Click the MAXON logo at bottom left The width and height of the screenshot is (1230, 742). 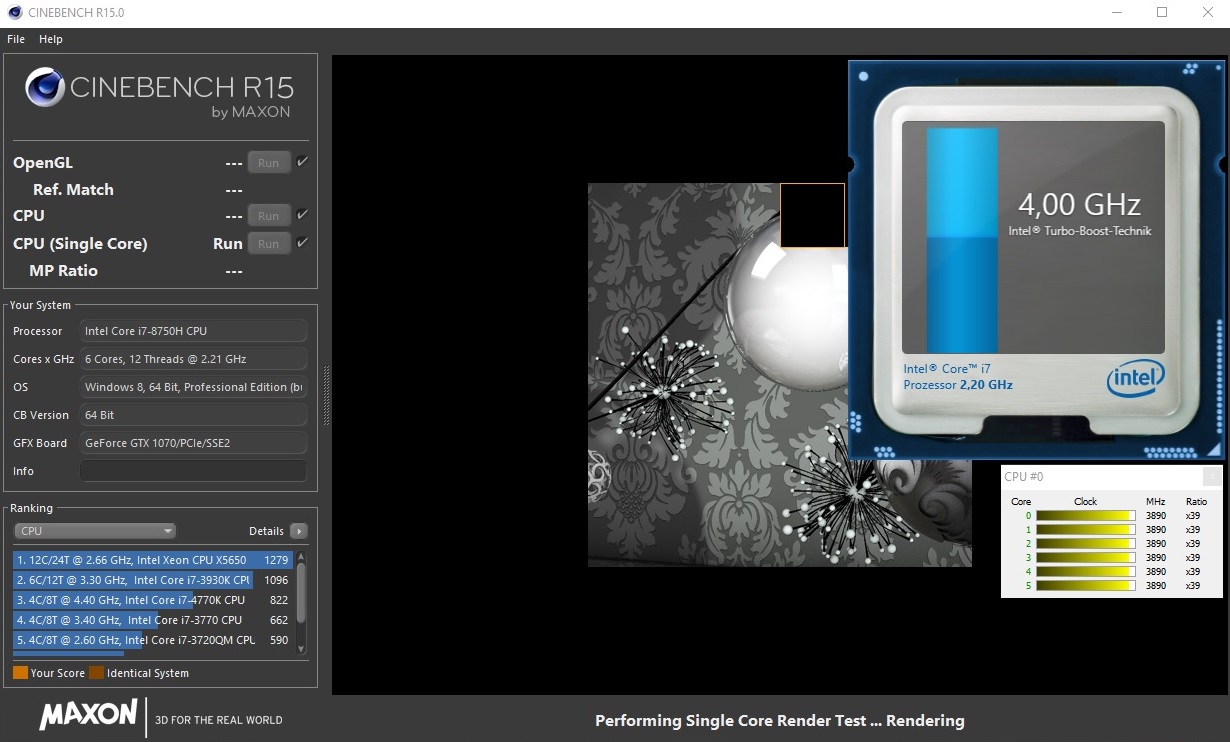(x=88, y=714)
